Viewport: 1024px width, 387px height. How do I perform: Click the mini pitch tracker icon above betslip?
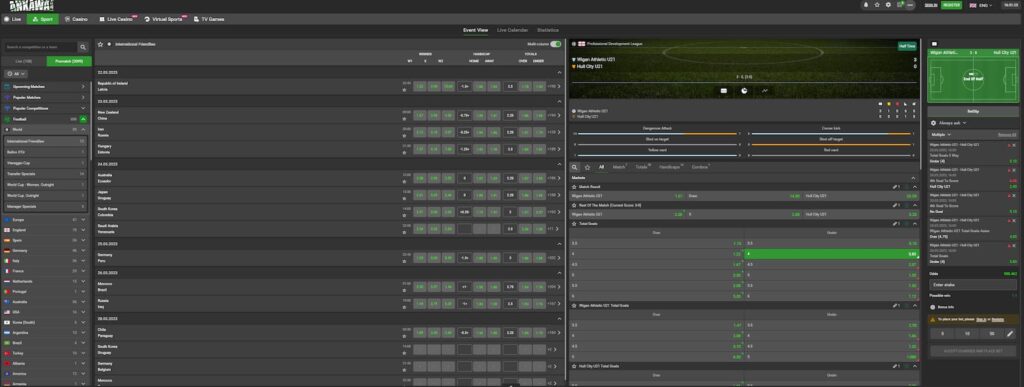[934, 44]
